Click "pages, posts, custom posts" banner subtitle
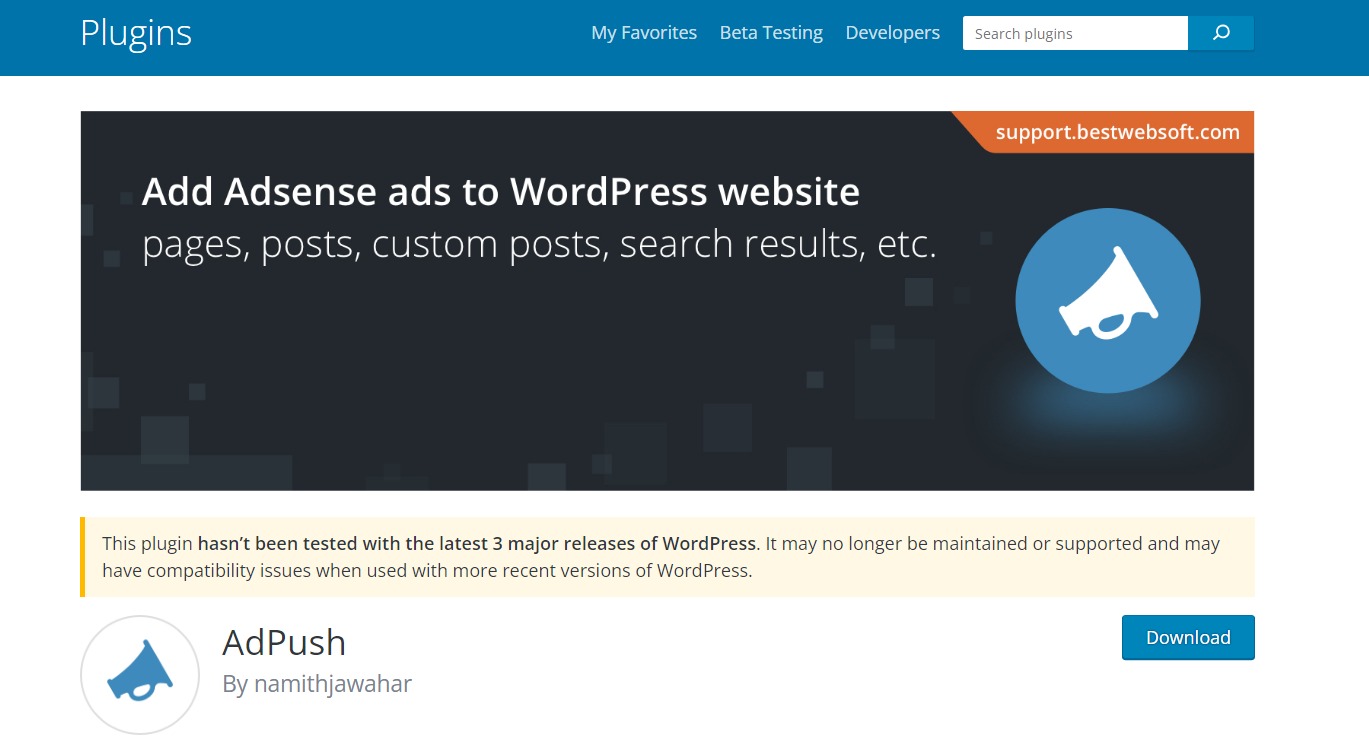The image size is (1369, 748). click(540, 245)
